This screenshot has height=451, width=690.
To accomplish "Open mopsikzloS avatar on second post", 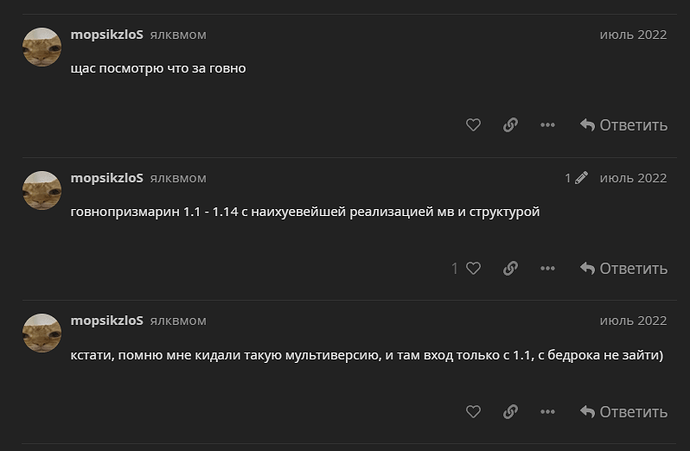I will pyautogui.click(x=42, y=190).
